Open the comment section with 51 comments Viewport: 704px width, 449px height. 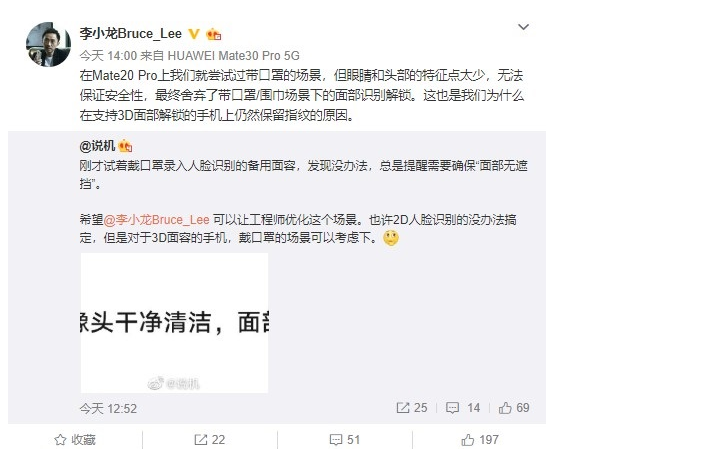(345, 440)
